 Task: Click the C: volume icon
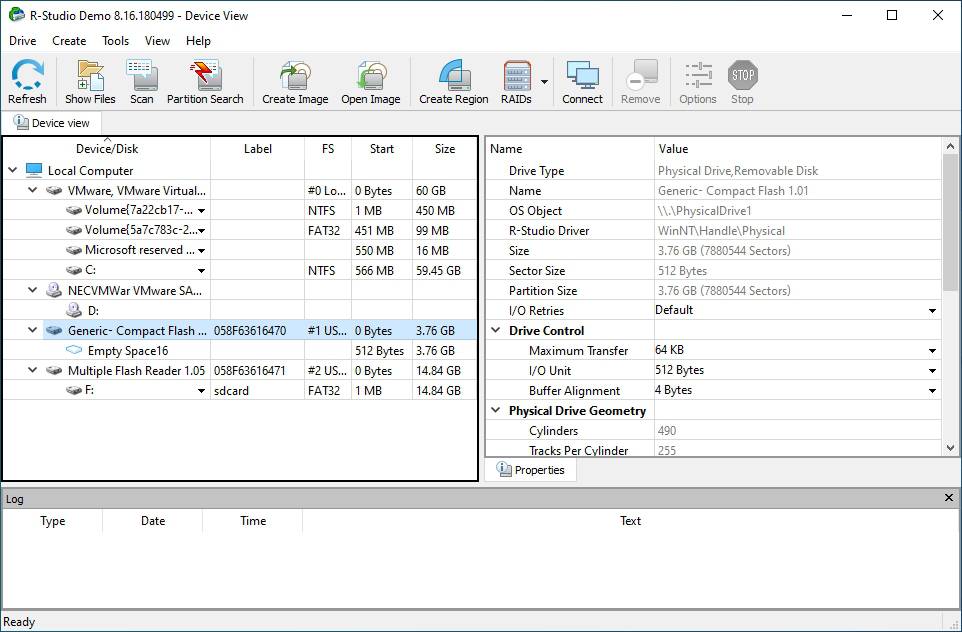pyautogui.click(x=74, y=270)
